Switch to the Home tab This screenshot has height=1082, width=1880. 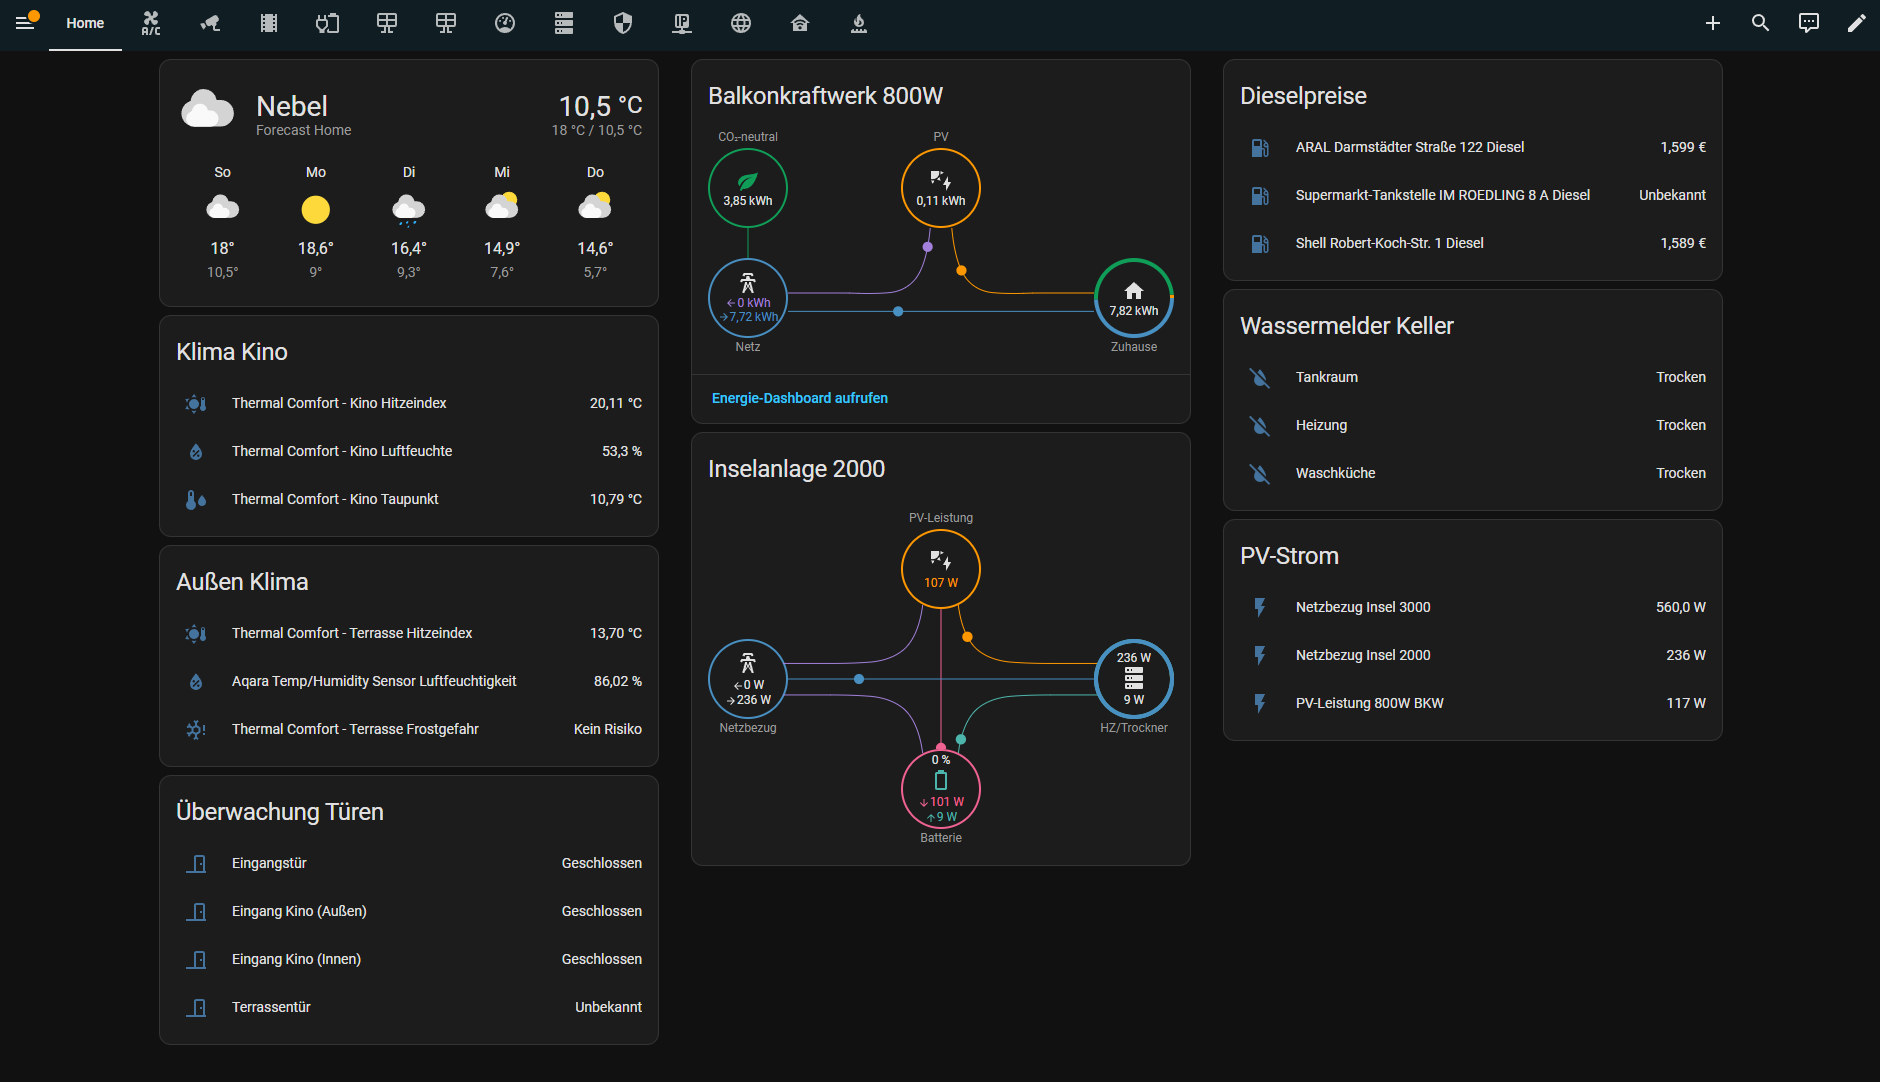[85, 23]
